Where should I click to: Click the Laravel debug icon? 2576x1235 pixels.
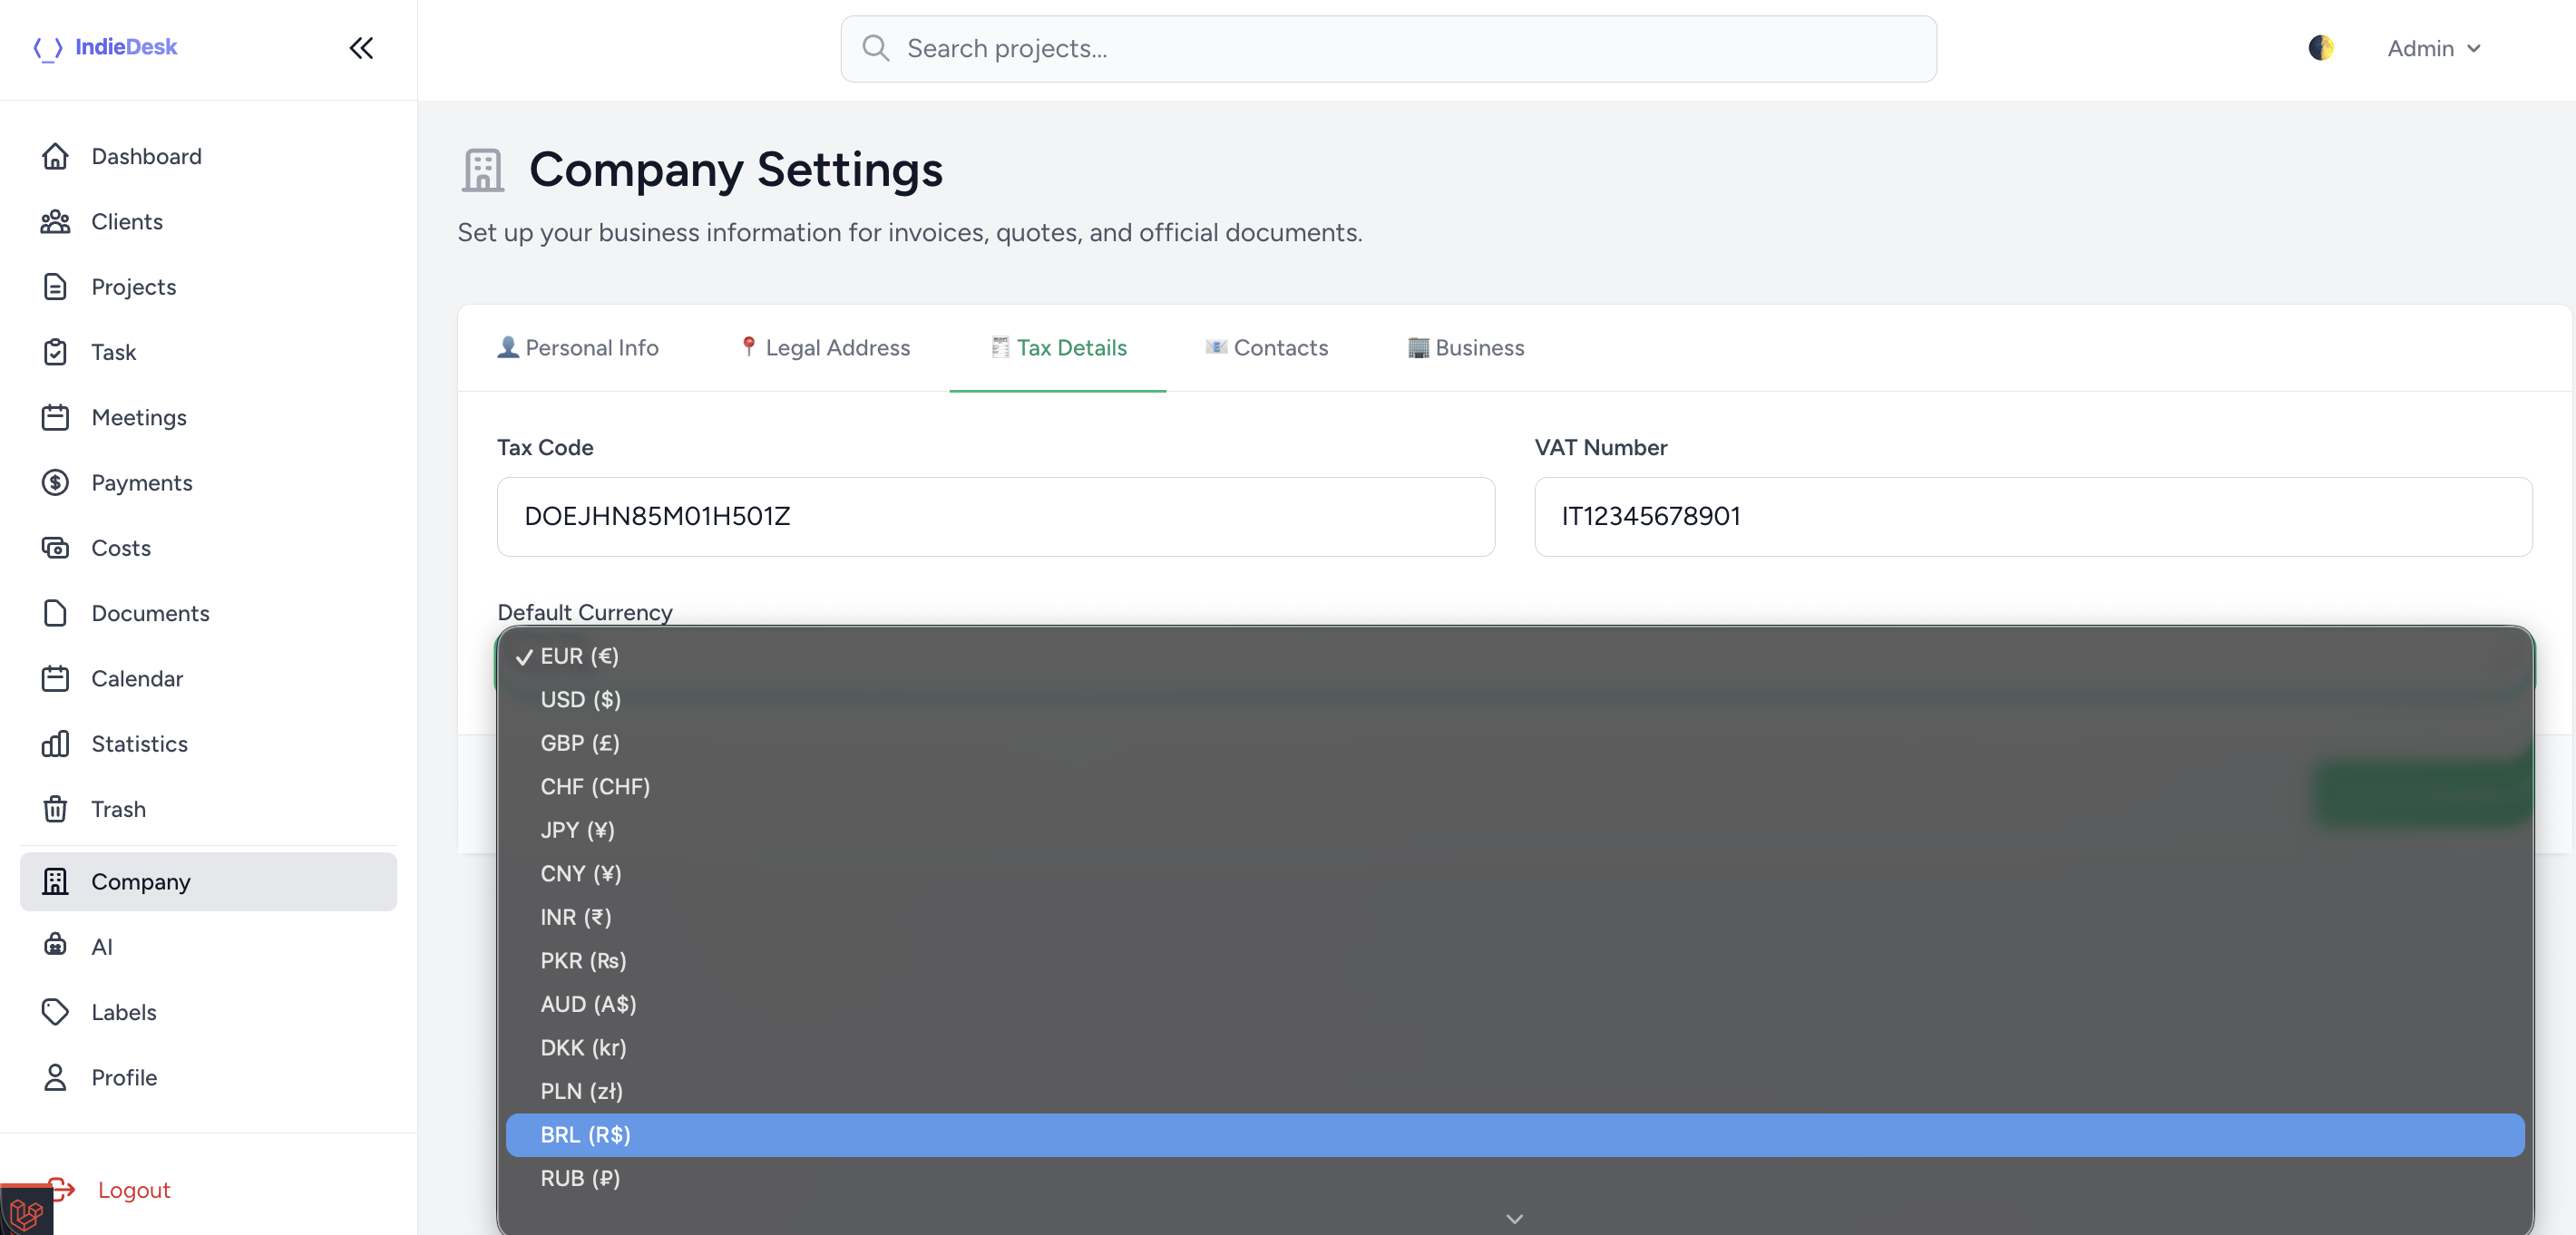pos(26,1212)
